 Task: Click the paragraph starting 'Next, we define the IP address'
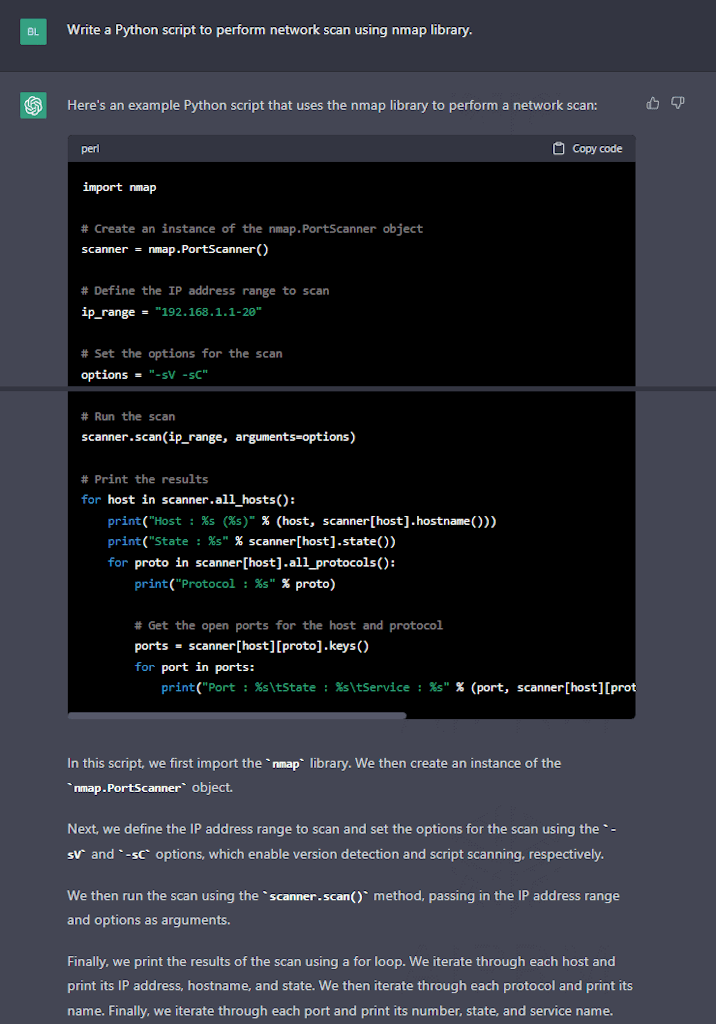point(342,842)
